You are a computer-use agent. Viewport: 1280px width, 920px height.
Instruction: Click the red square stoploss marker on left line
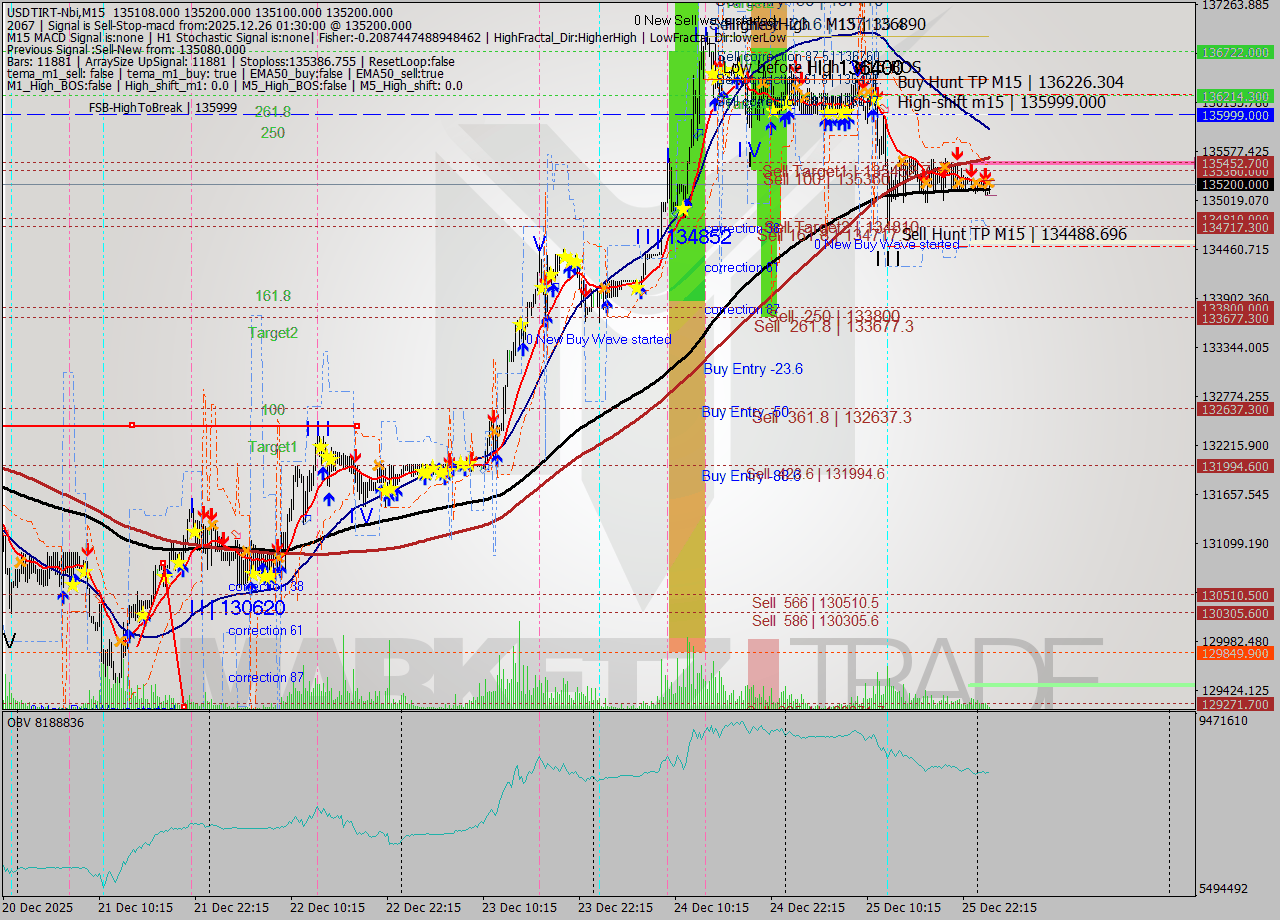(133, 424)
